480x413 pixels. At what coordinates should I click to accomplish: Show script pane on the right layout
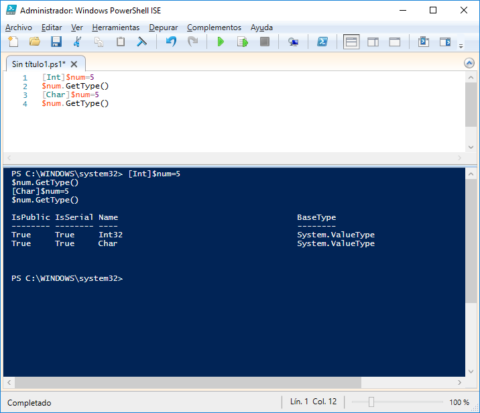tap(373, 42)
